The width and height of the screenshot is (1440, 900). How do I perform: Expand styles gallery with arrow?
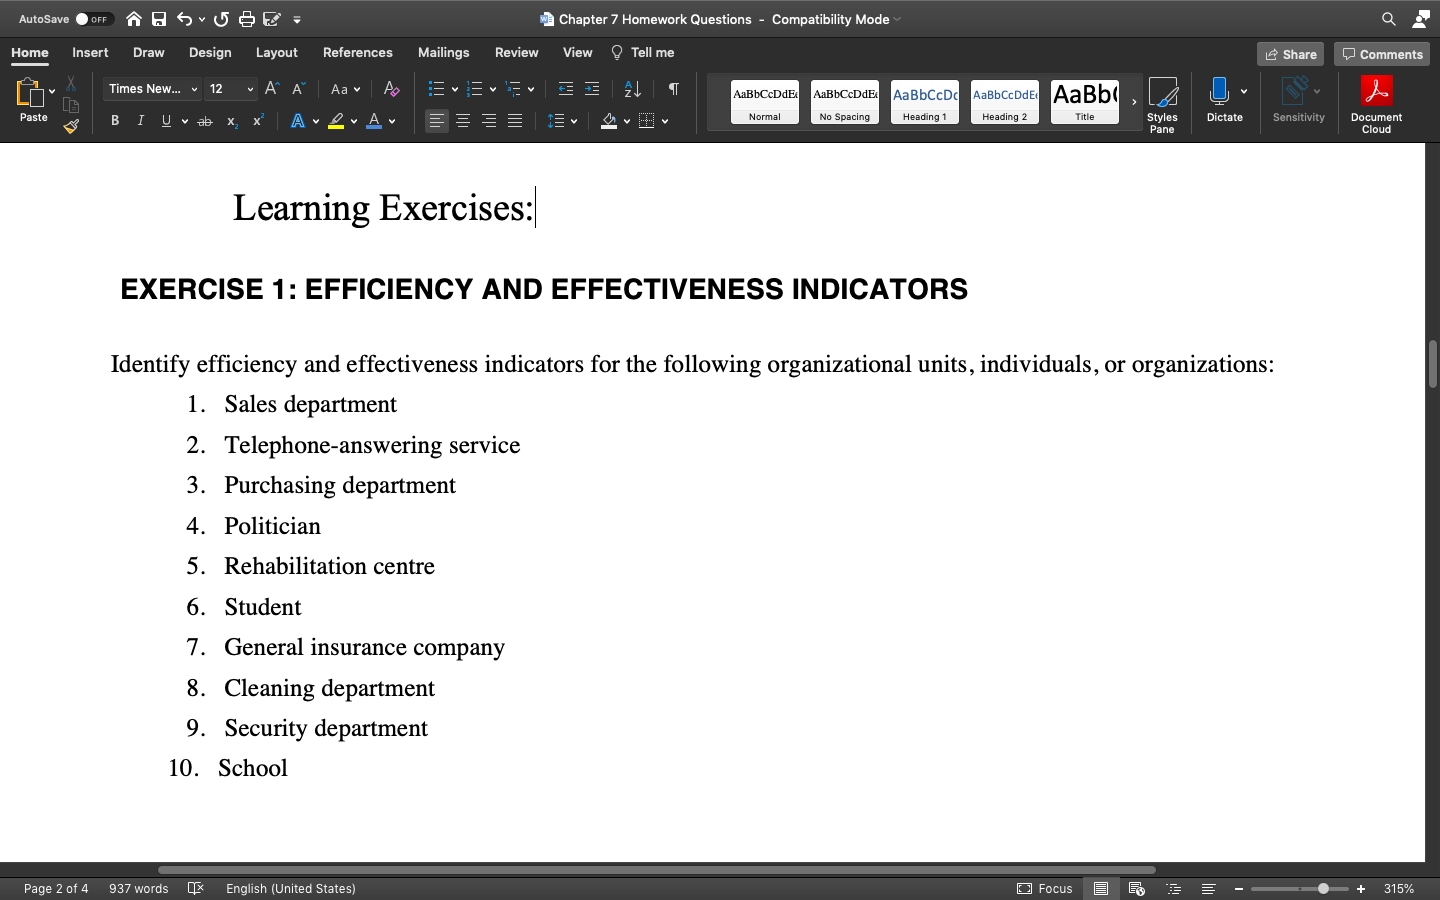pos(1134,102)
